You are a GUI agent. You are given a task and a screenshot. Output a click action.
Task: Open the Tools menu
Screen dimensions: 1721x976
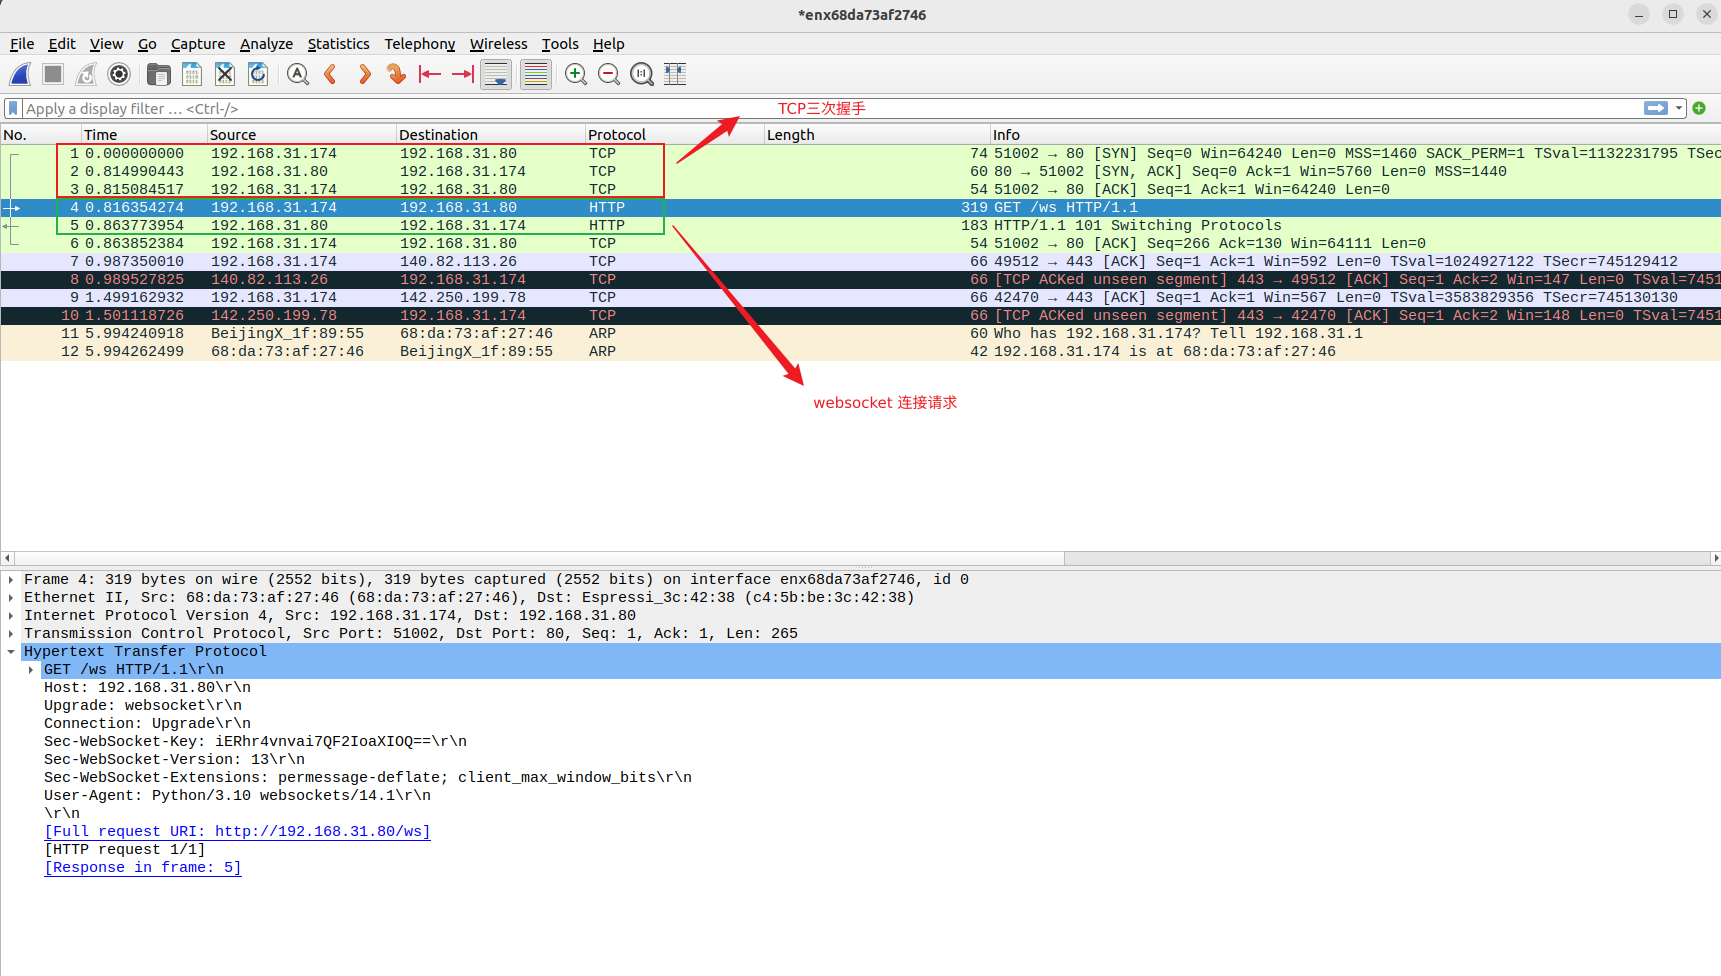coord(560,44)
